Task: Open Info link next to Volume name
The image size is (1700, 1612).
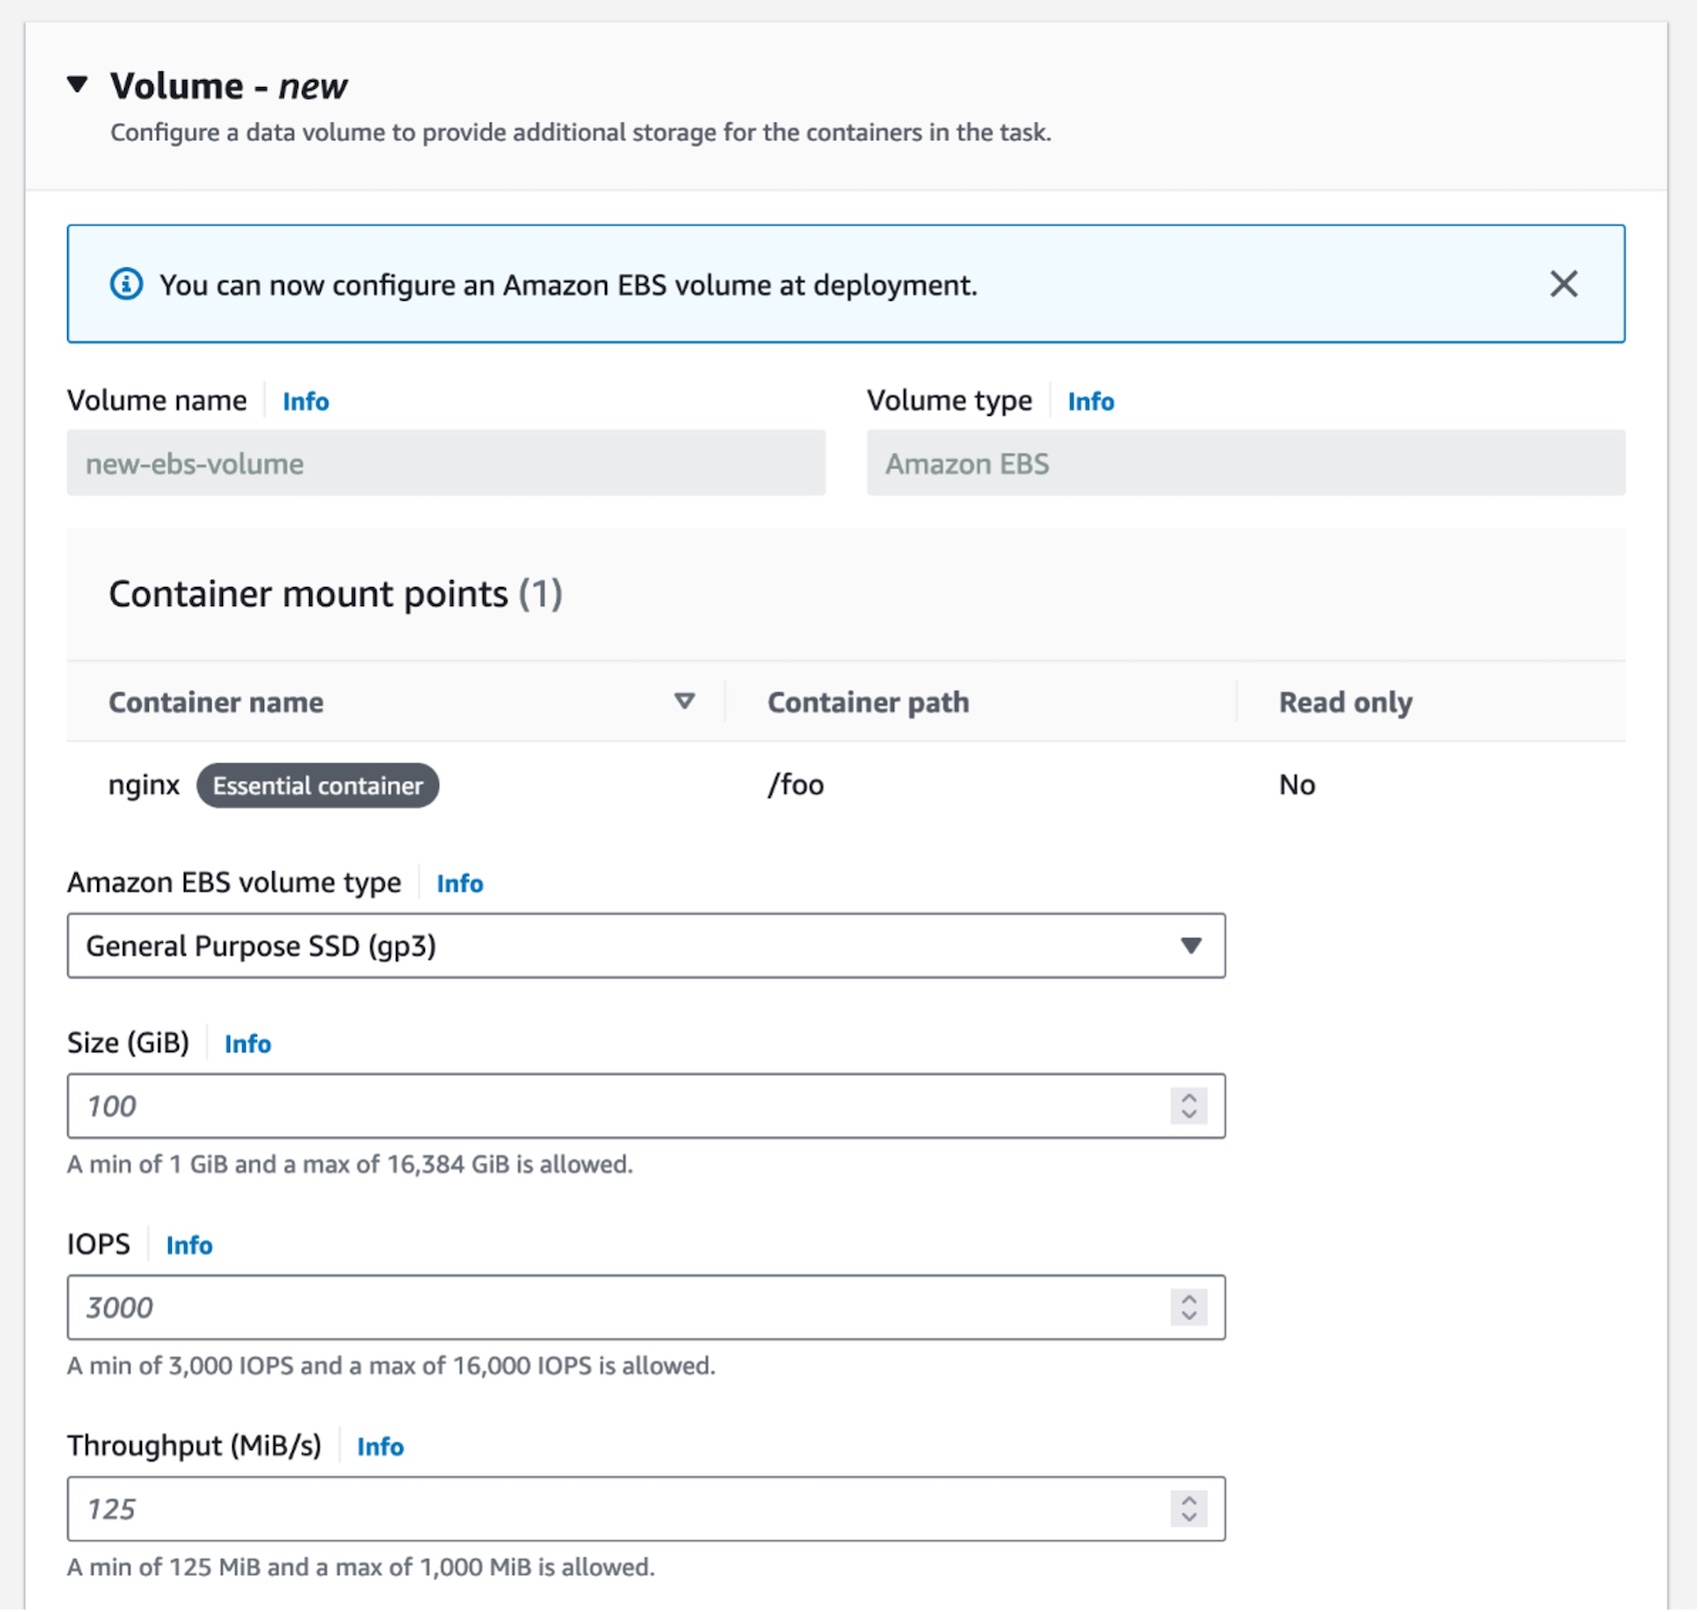Action: 305,401
